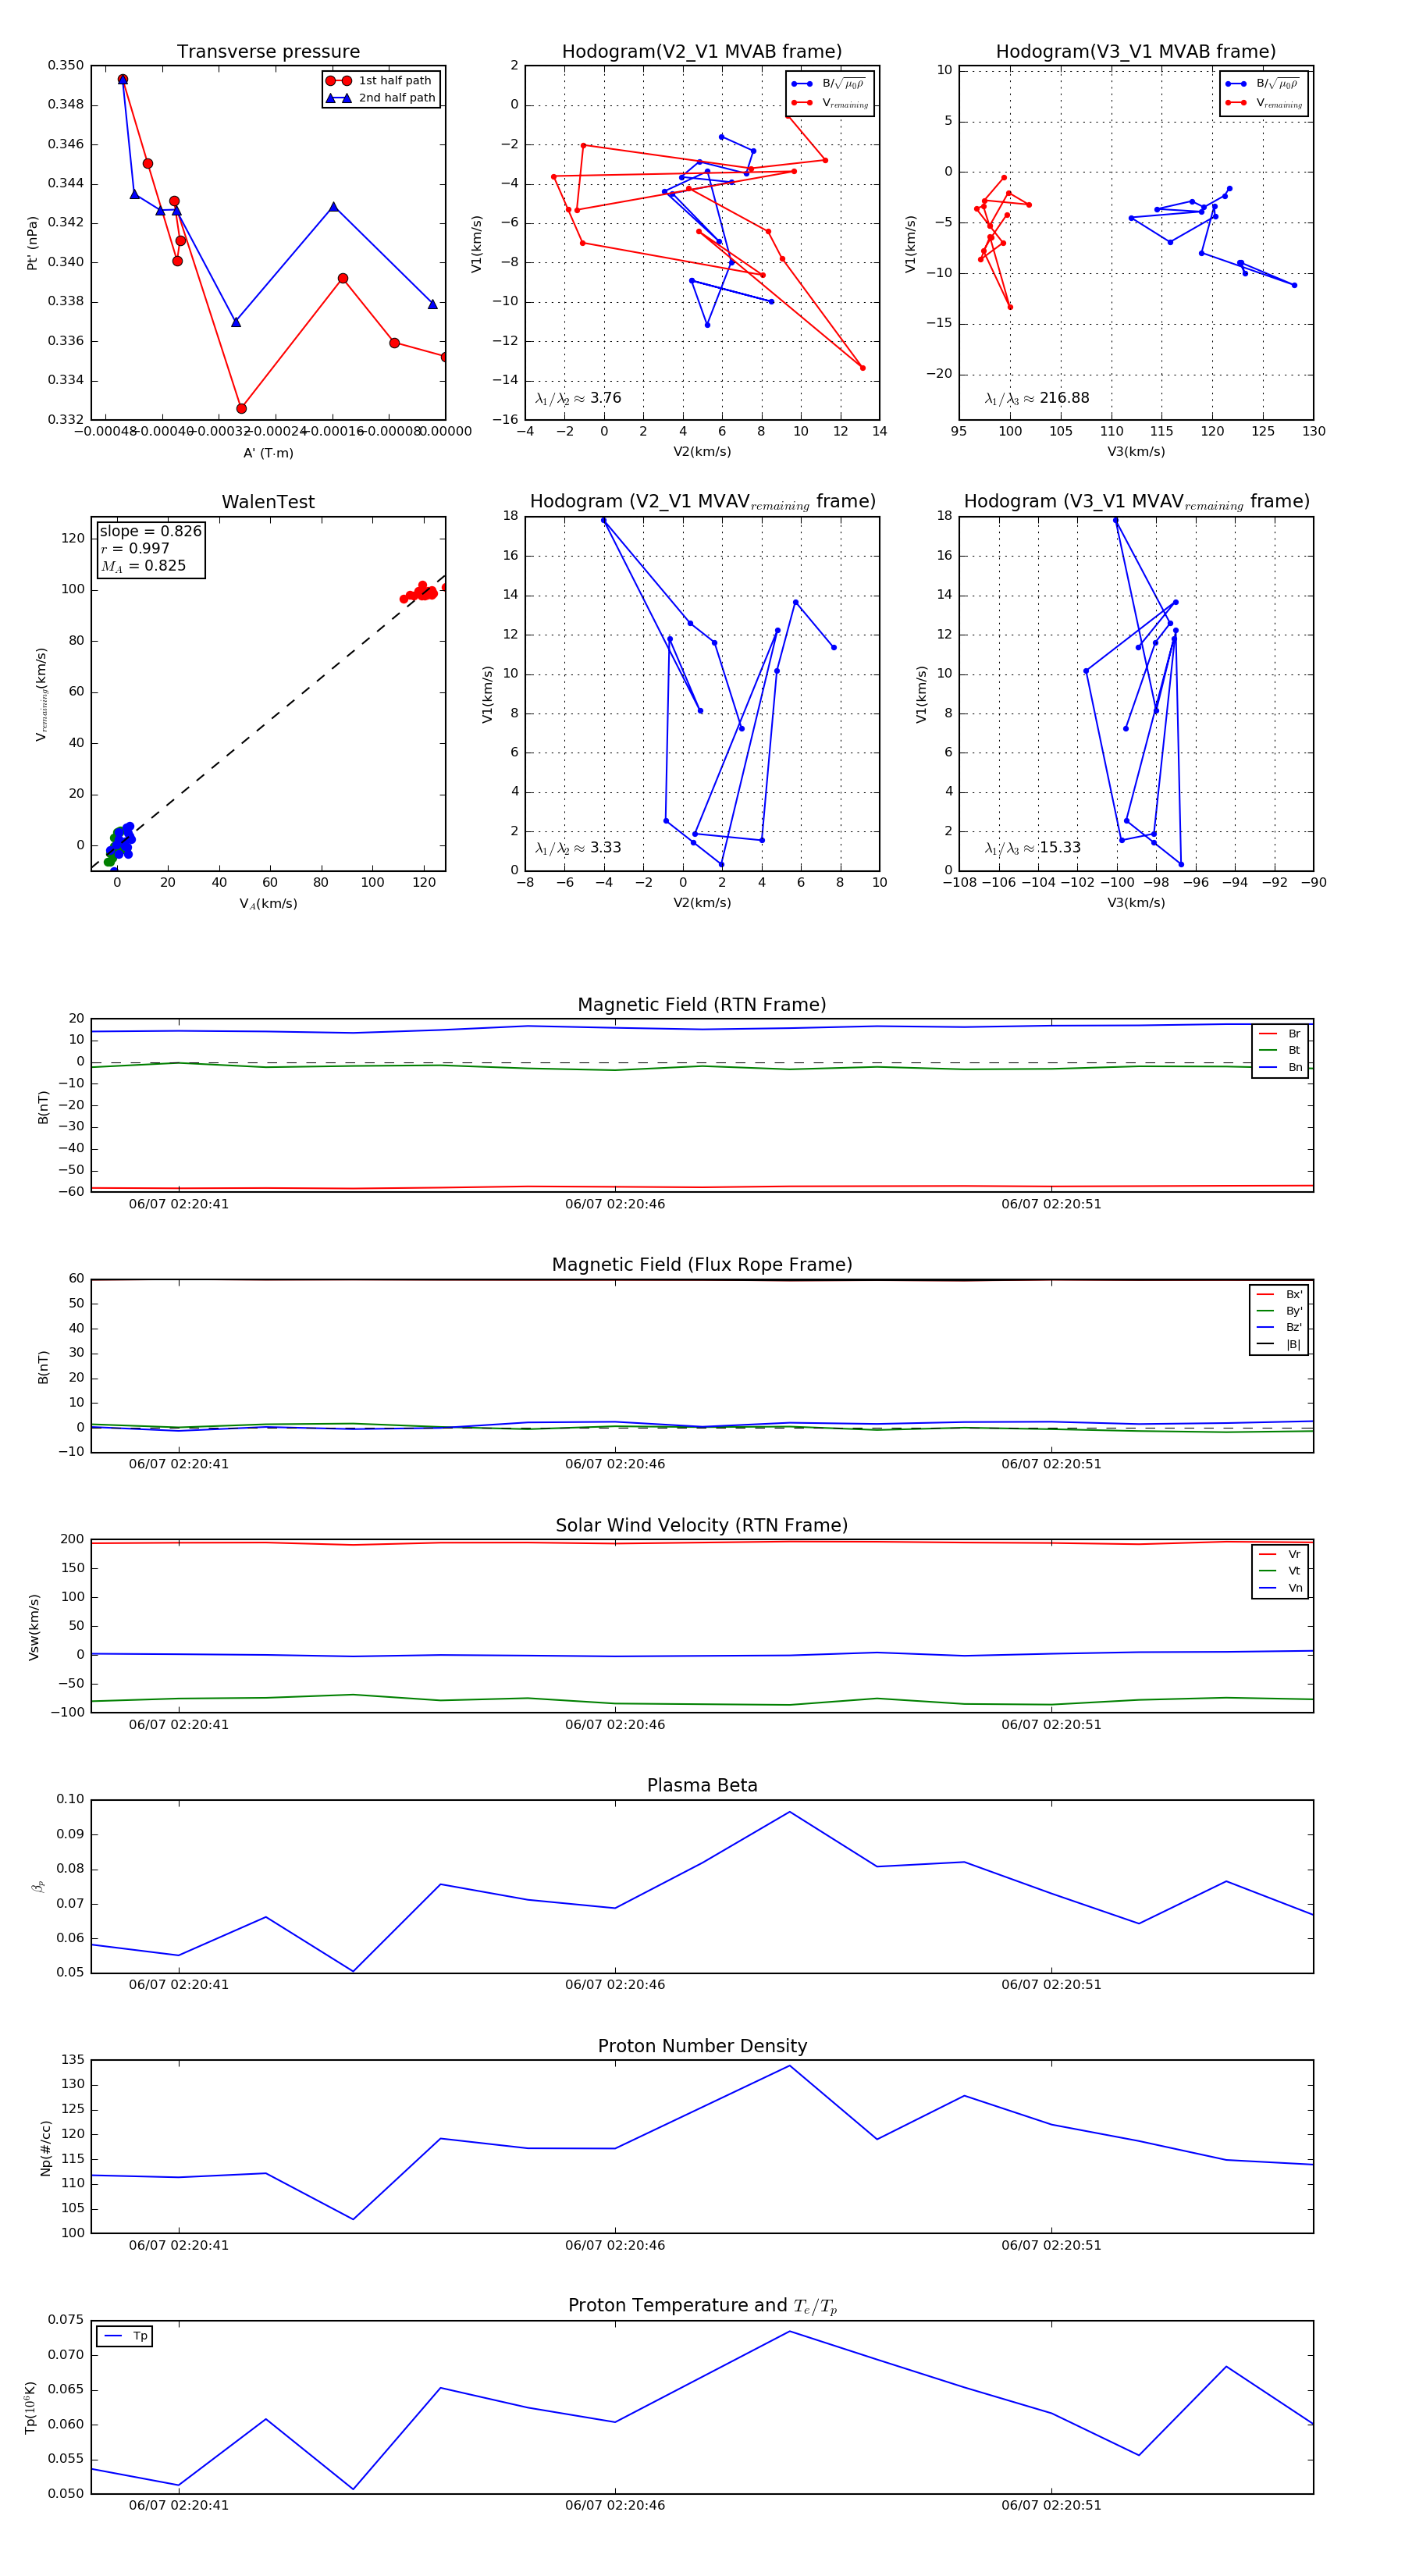This screenshot has height=2576, width=1405.
Task: Click the "Plasma Beta" plot title
Action: pyautogui.click(x=702, y=1786)
